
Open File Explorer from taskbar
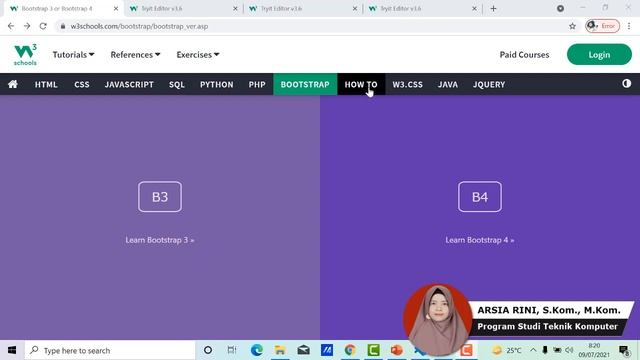pos(280,350)
